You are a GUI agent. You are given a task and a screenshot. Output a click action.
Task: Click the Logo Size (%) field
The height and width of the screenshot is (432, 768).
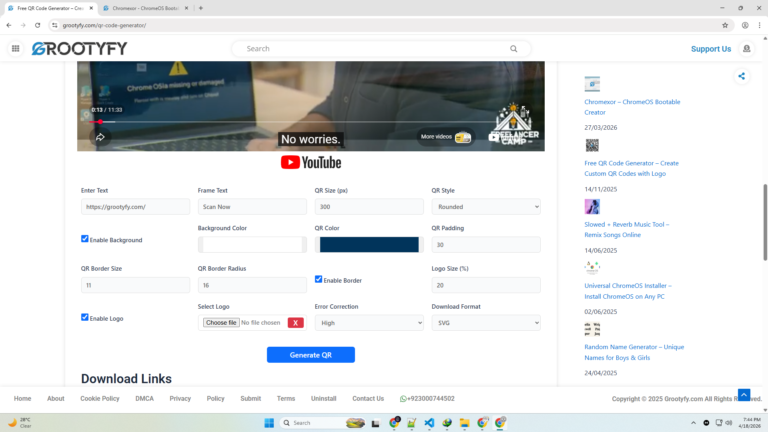486,285
